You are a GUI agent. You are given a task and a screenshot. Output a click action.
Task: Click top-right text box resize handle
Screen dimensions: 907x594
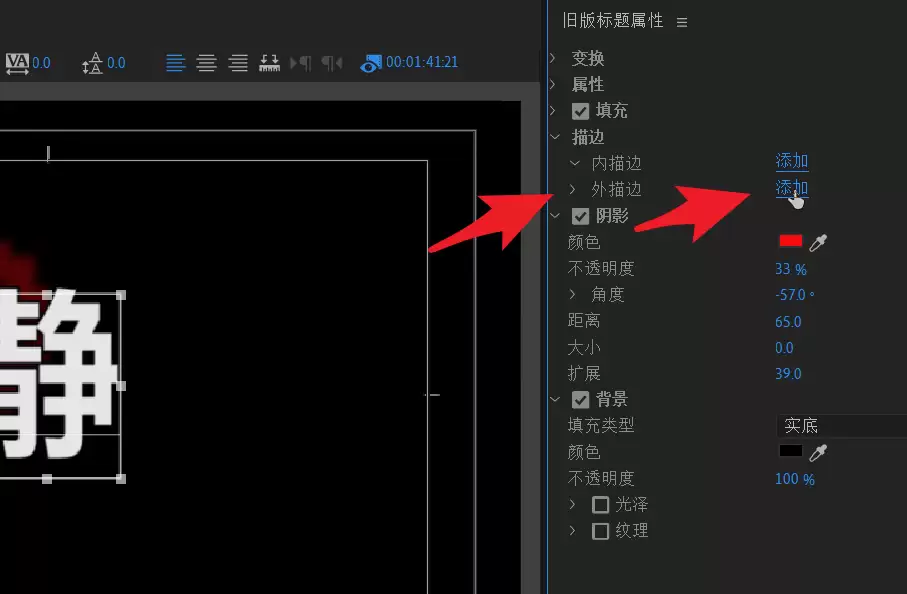tap(121, 296)
